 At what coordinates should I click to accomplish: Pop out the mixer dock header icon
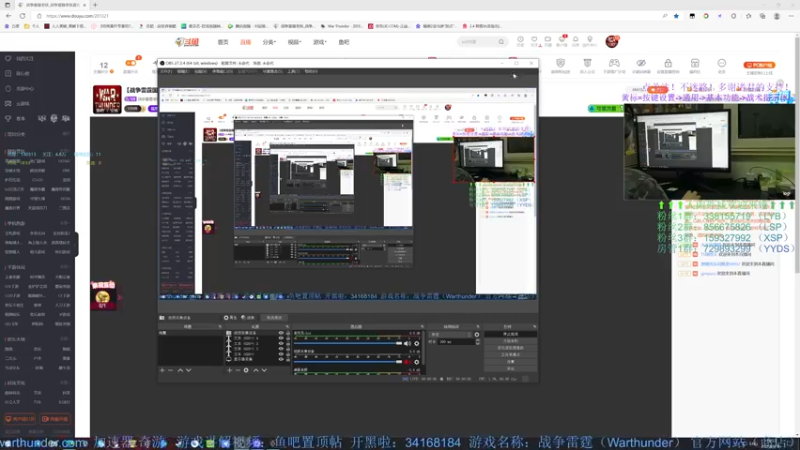[x=422, y=327]
